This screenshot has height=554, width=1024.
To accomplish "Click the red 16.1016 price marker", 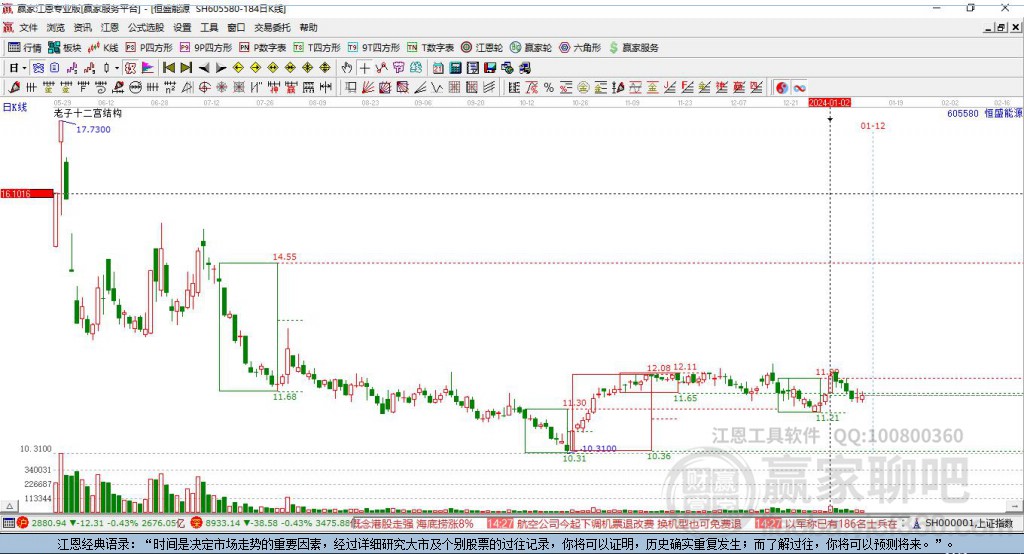I will [27, 193].
